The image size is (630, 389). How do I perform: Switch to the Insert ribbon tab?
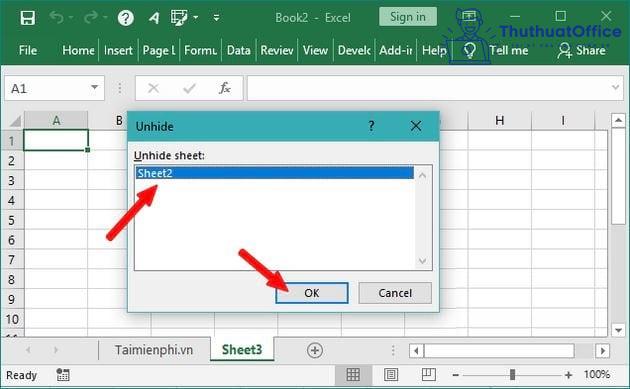pyautogui.click(x=118, y=50)
